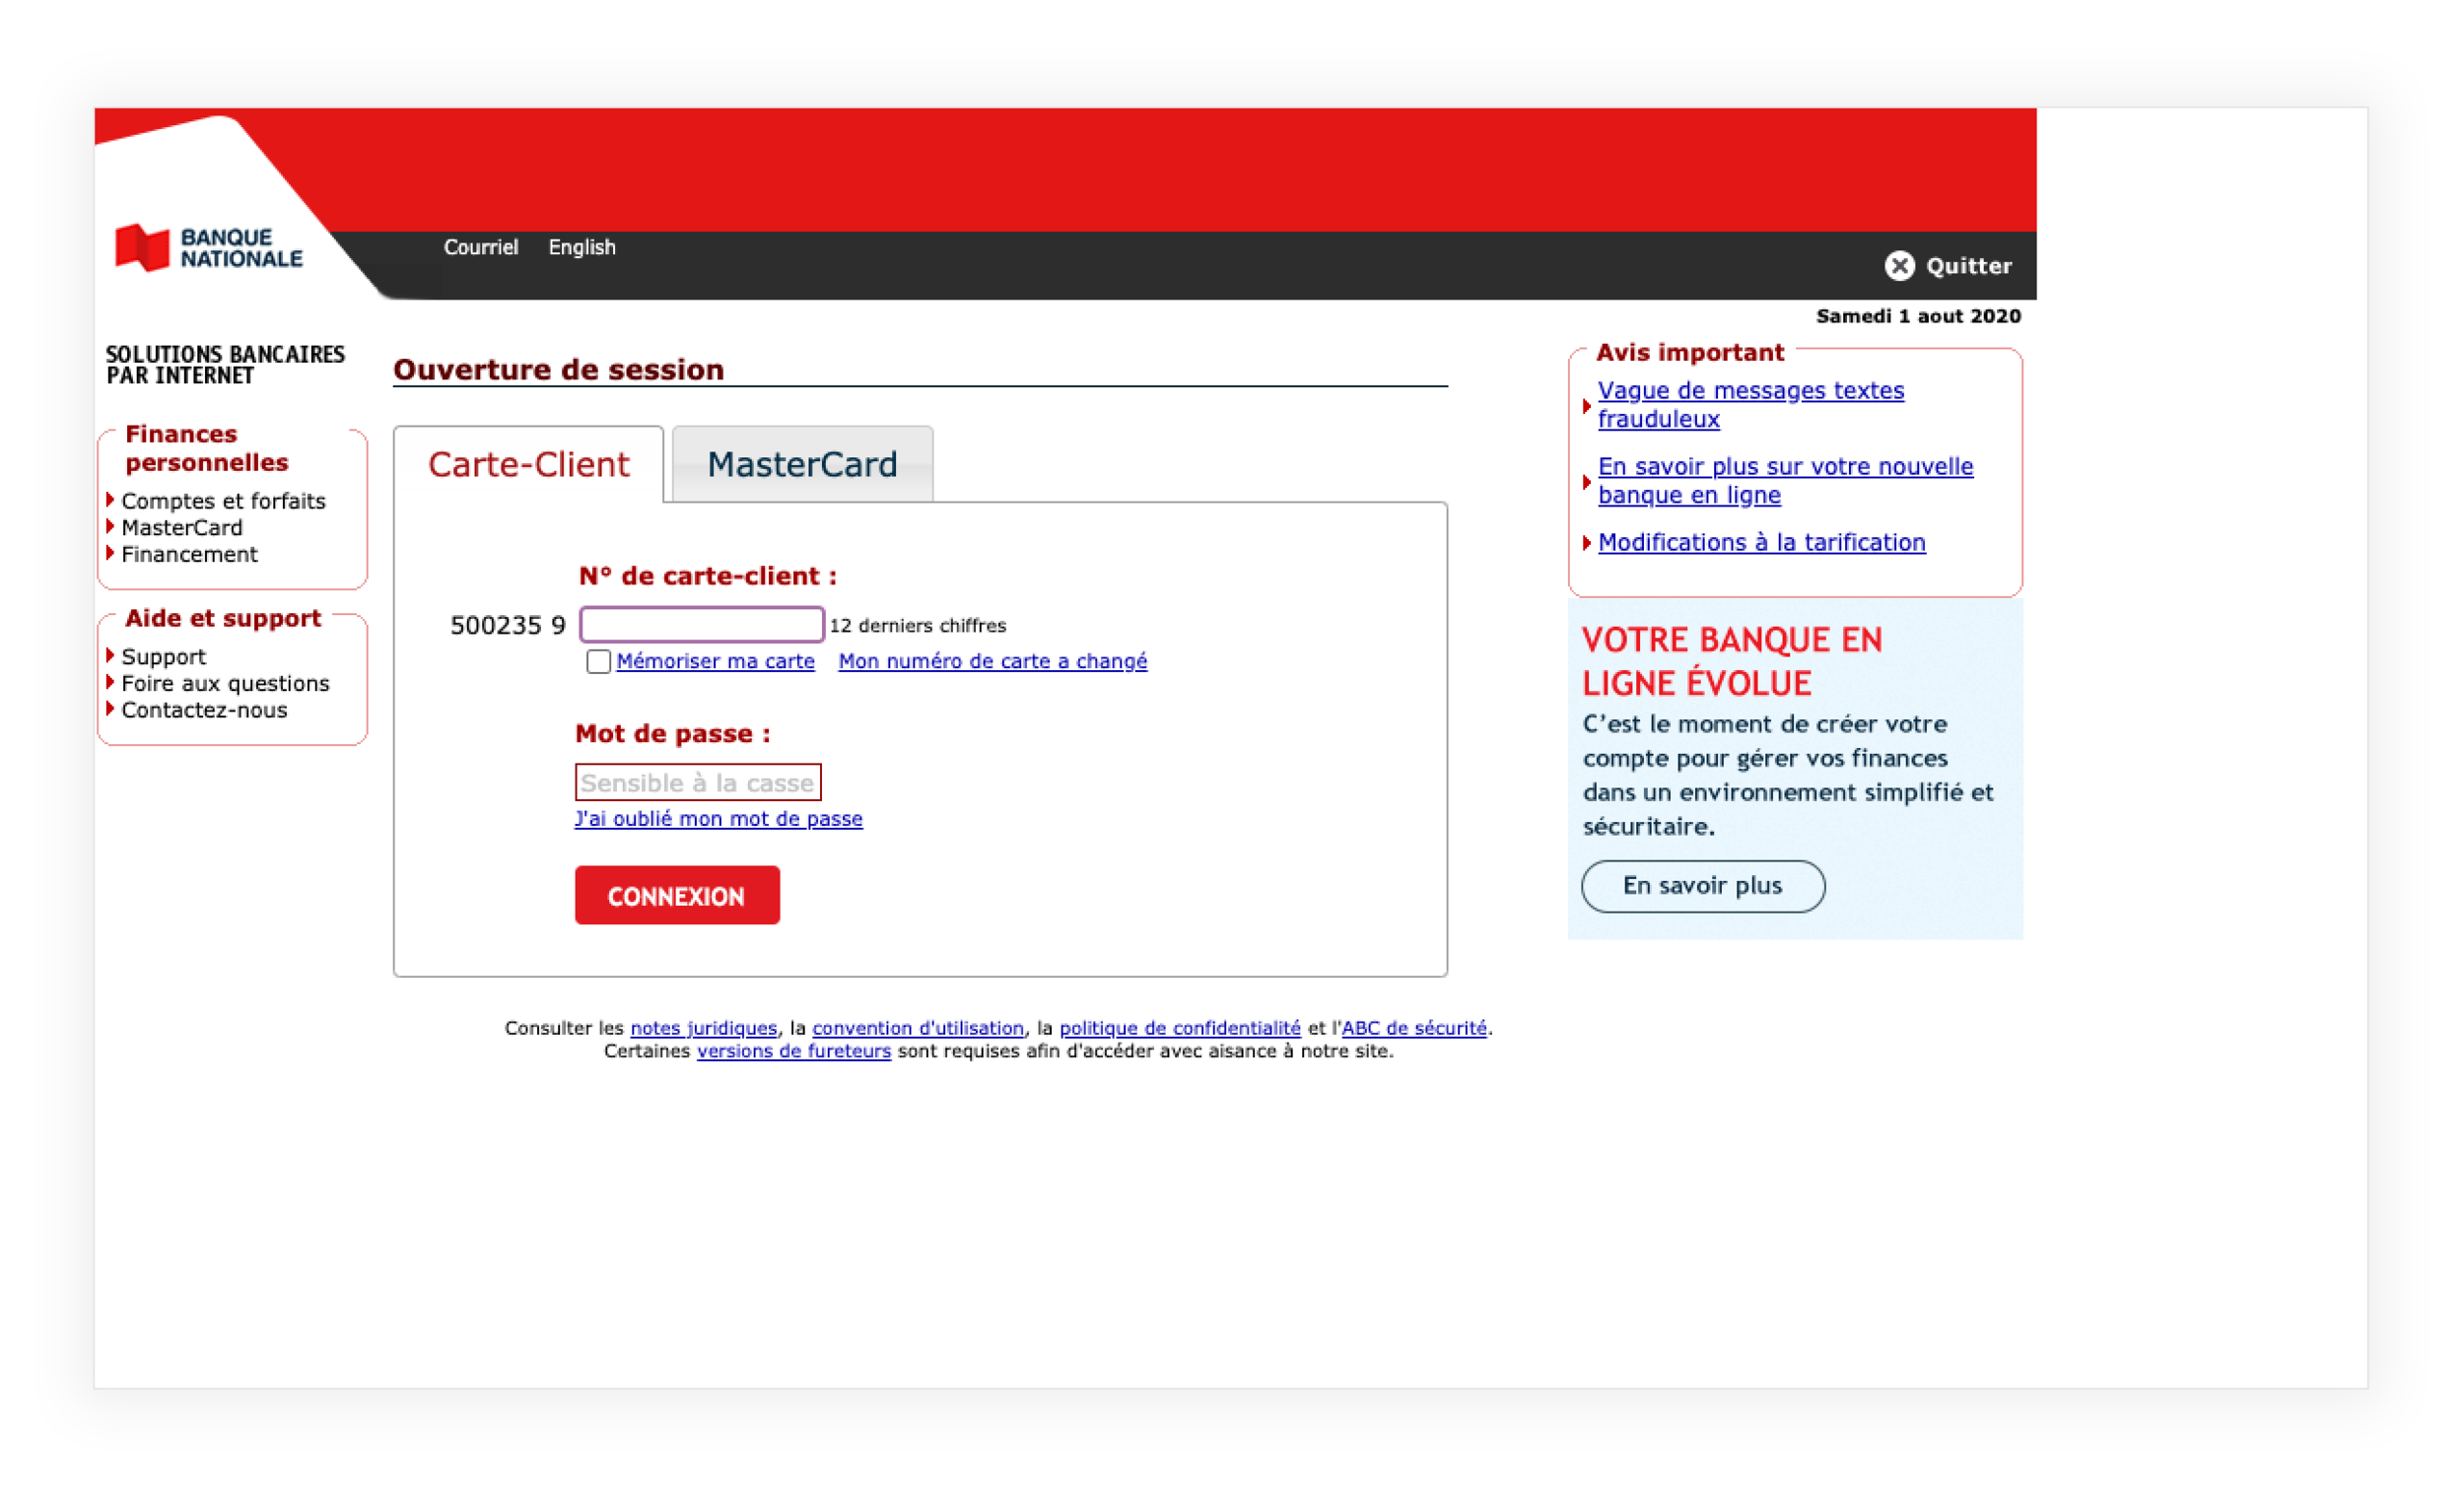Enable Mémoriser ma carte checkbox

click(598, 662)
